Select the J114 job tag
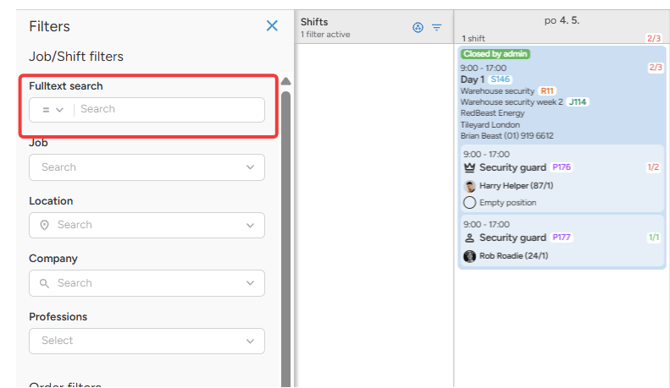This screenshot has height=388, width=670. pos(577,102)
